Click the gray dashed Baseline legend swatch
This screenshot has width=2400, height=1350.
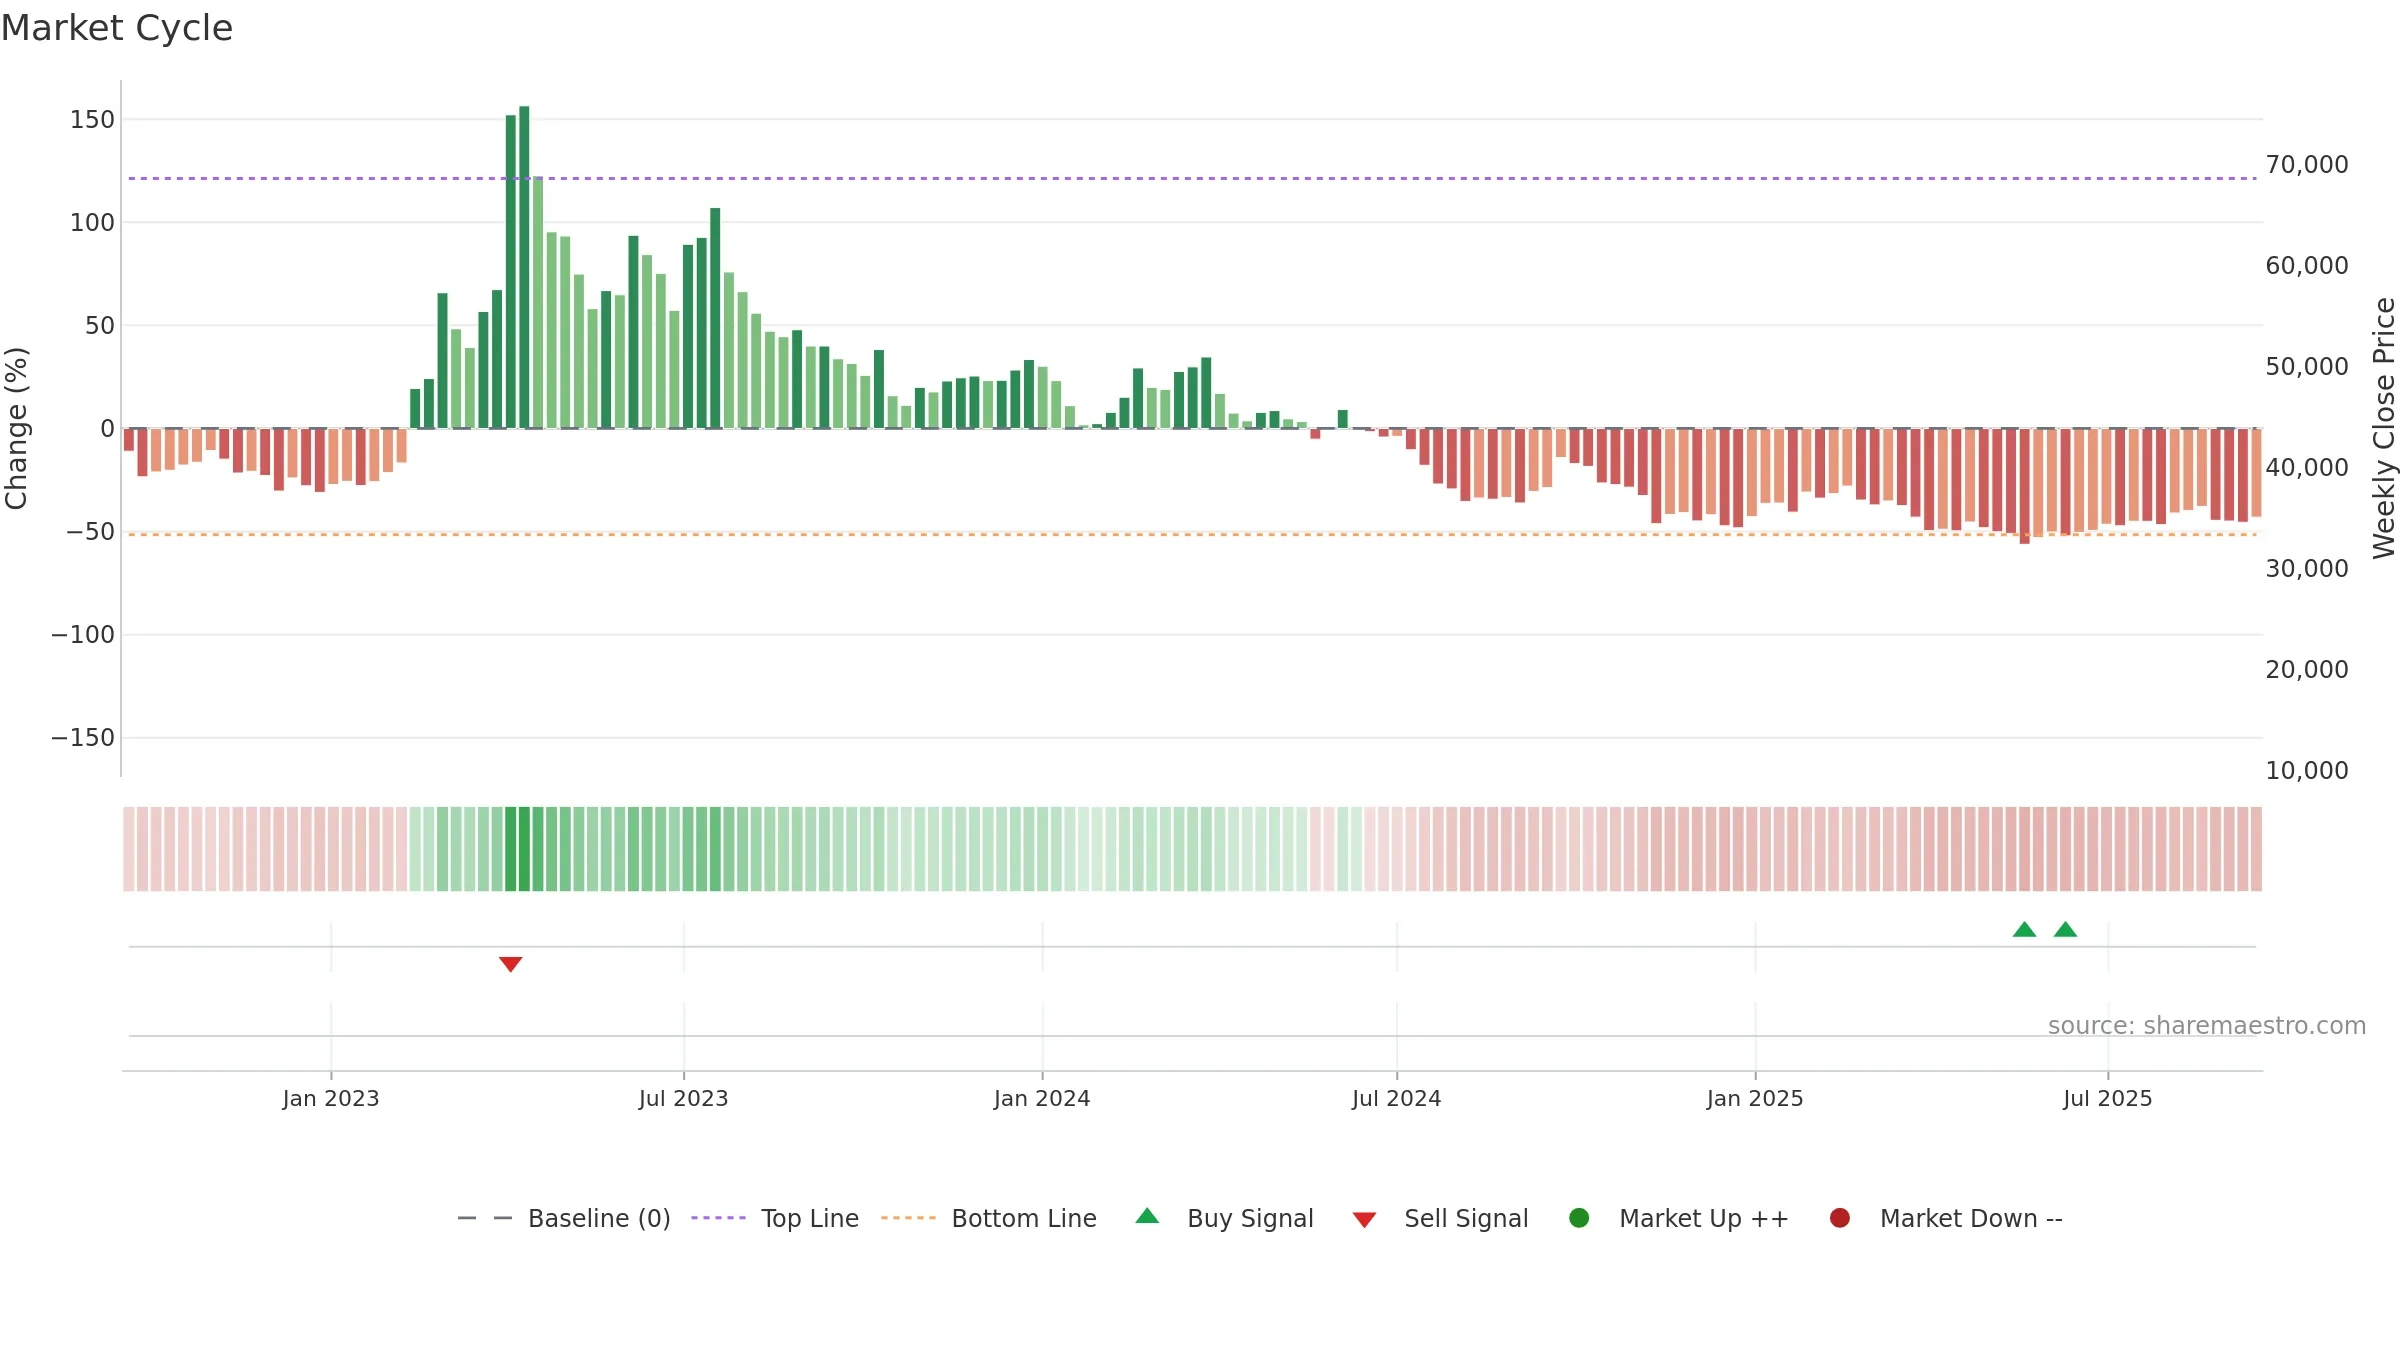pyautogui.click(x=485, y=1218)
